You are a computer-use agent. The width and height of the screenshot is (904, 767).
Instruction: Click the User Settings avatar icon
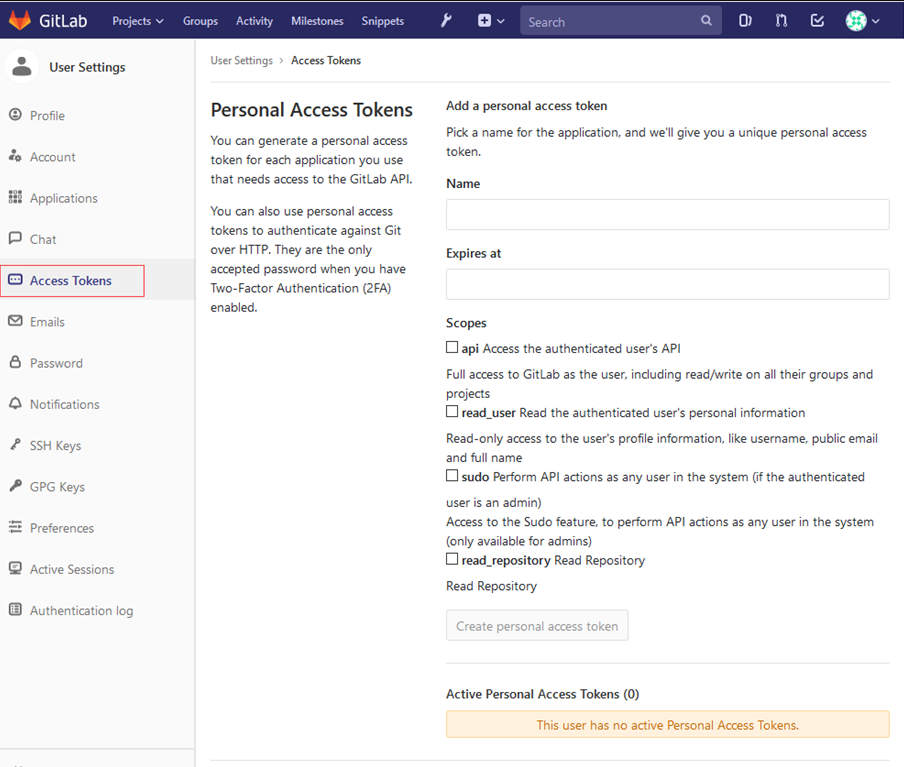[x=22, y=66]
